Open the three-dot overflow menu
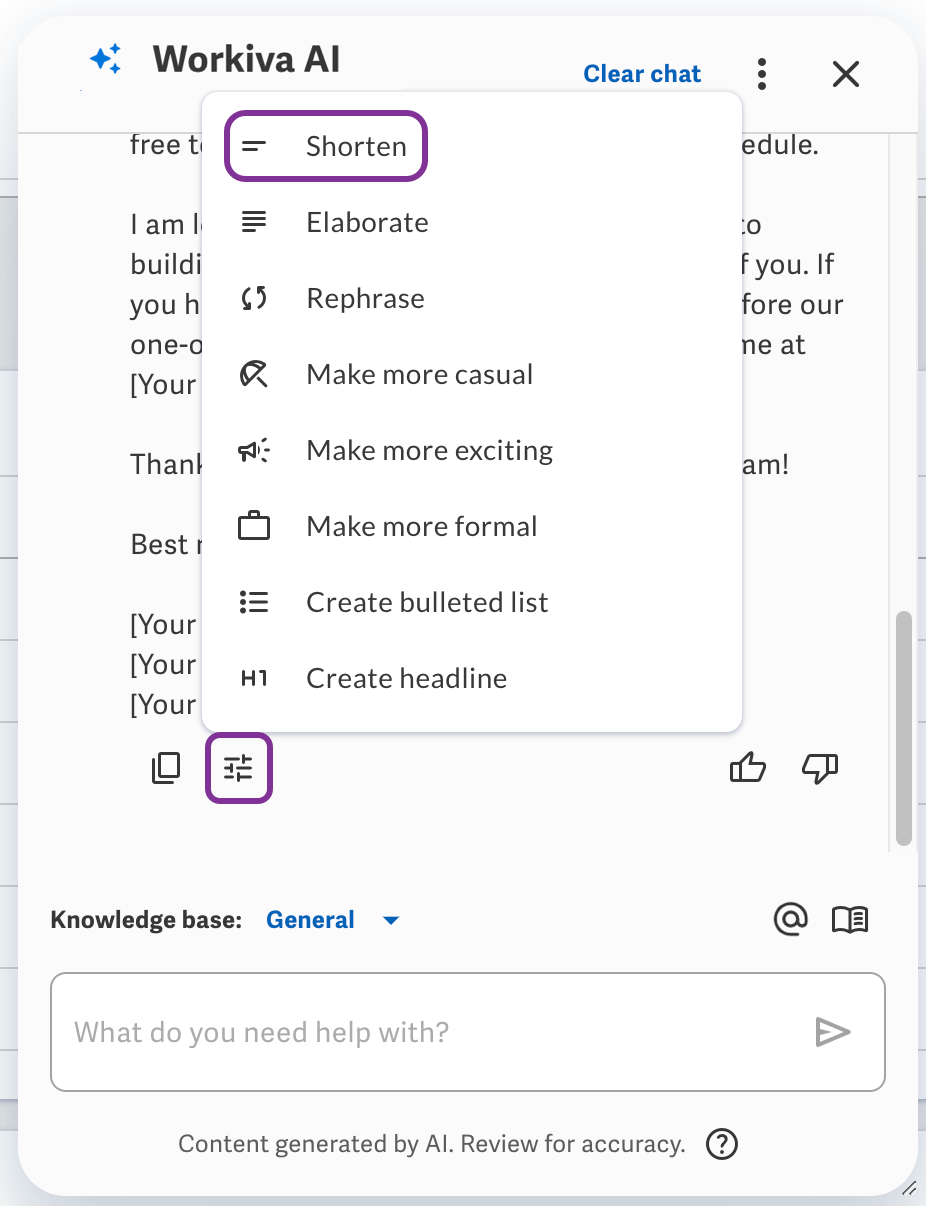This screenshot has width=926, height=1206. 762,74
